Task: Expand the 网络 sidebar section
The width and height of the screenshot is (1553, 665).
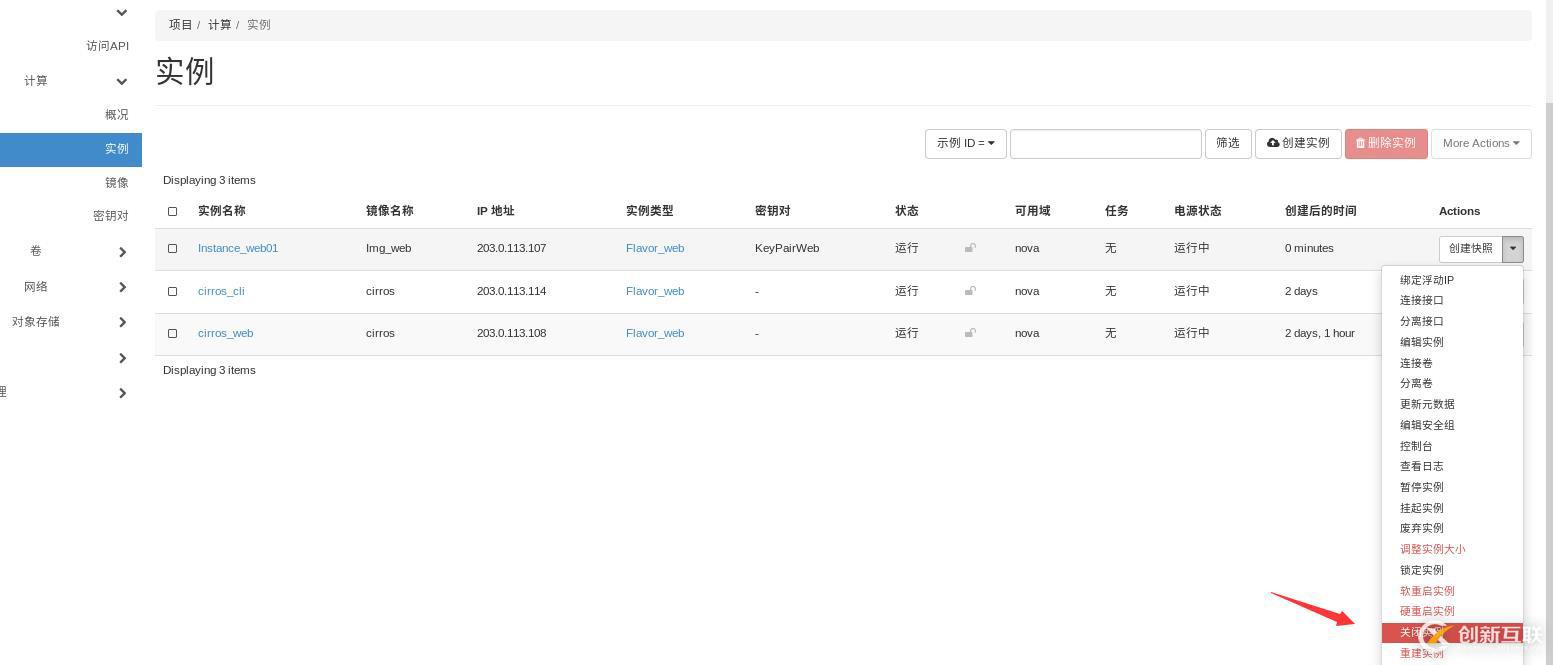Action: coord(122,287)
